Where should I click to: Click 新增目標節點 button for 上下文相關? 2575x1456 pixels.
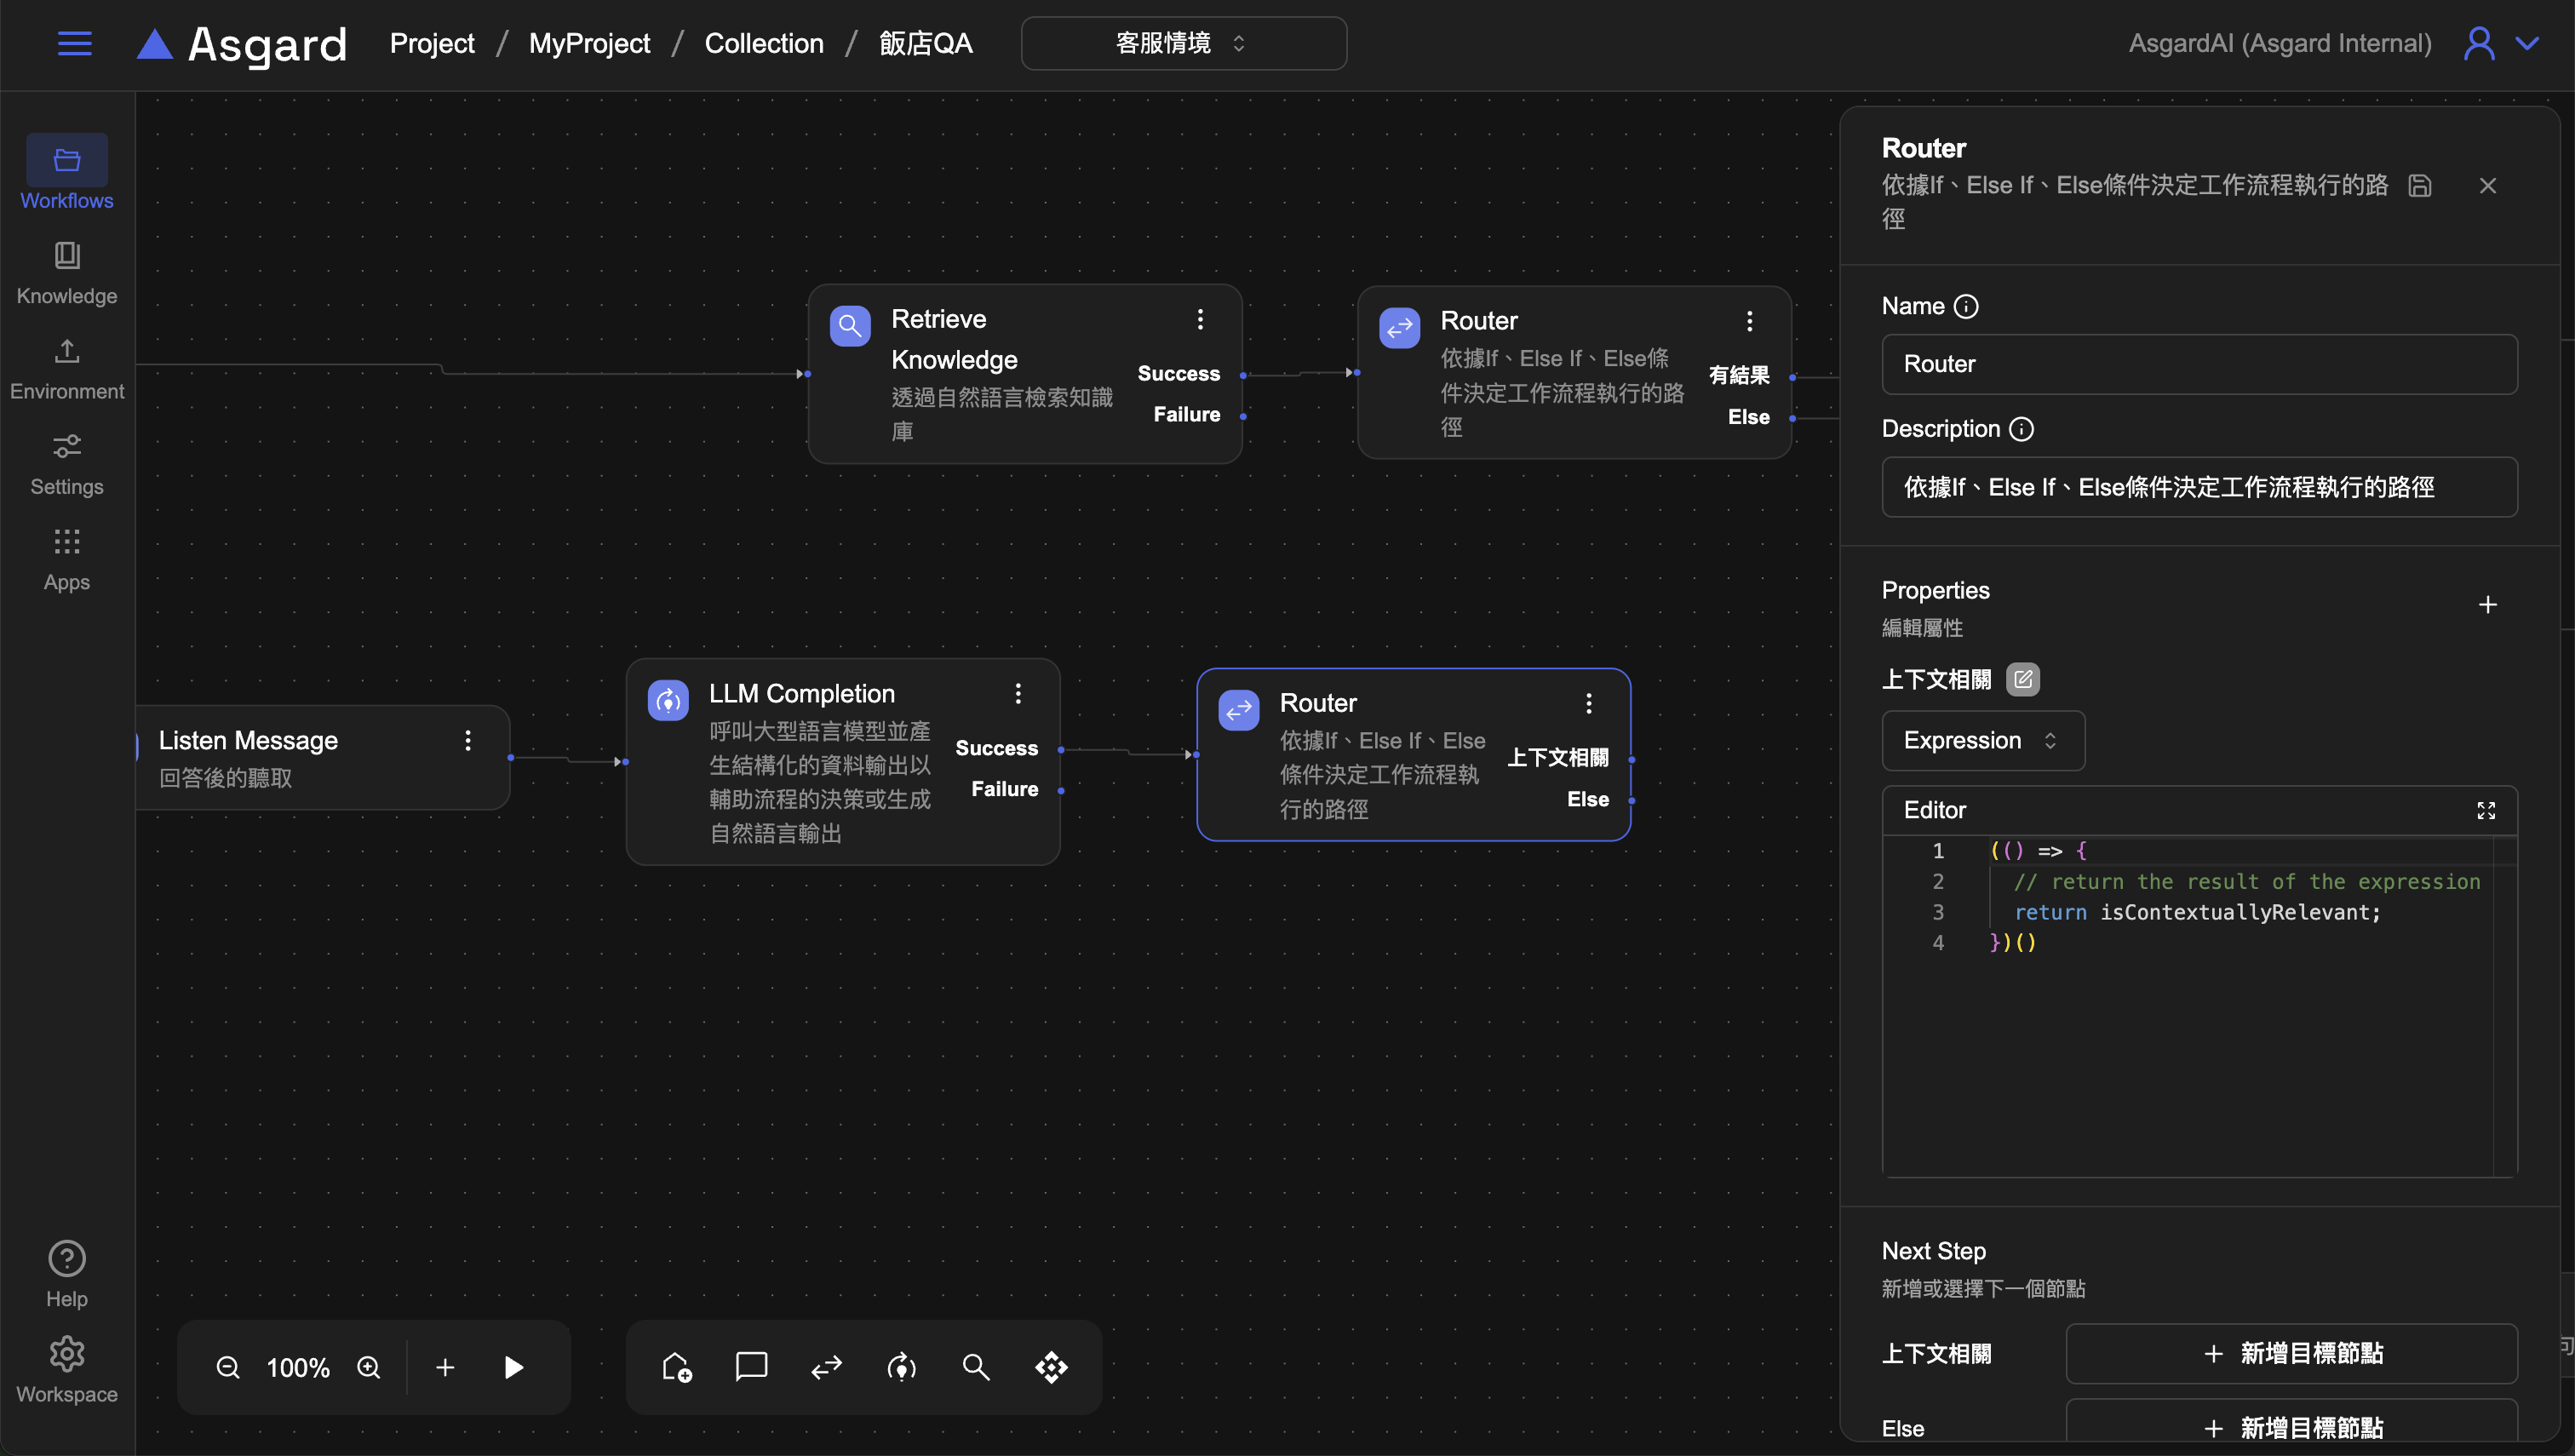[2291, 1353]
